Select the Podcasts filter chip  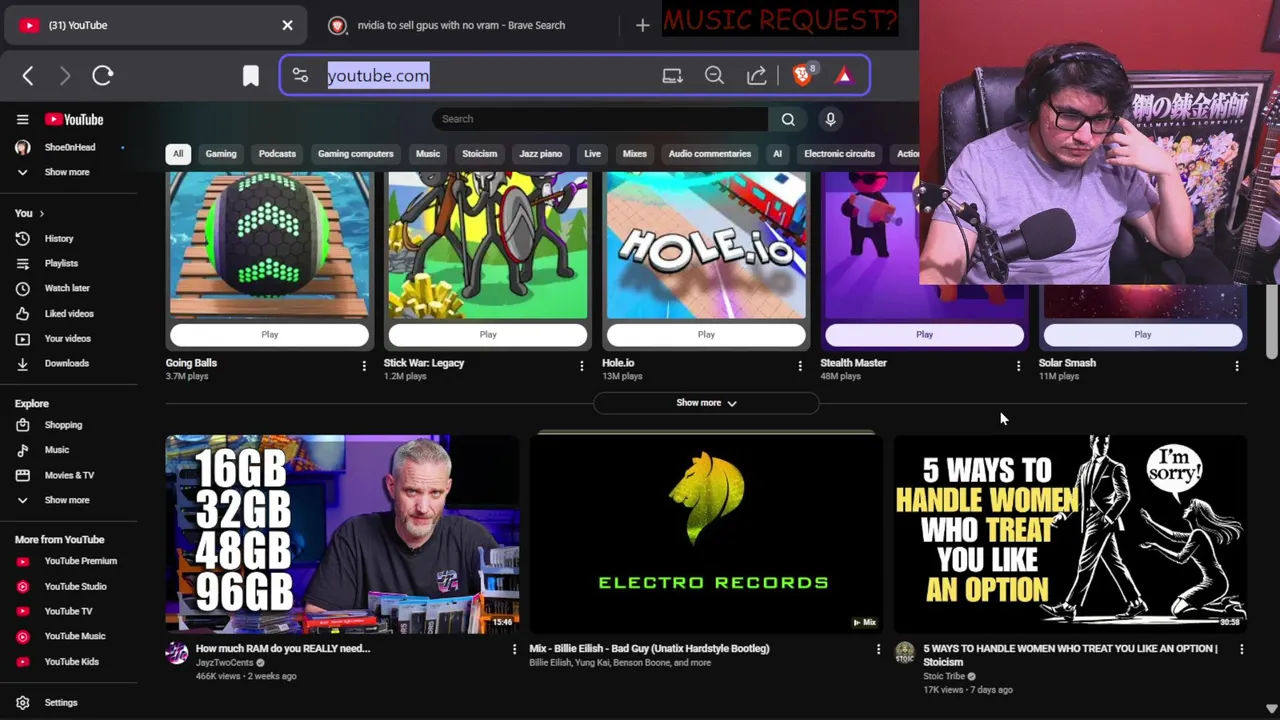point(277,154)
